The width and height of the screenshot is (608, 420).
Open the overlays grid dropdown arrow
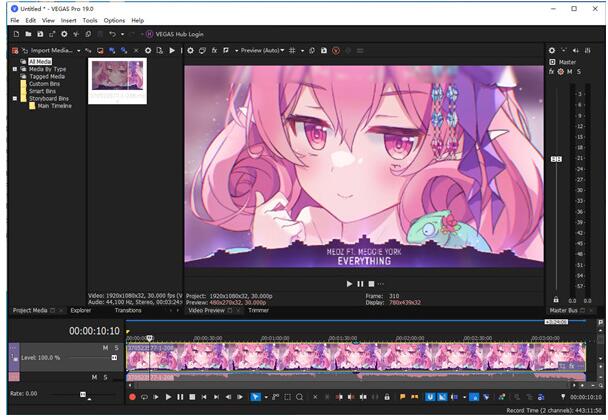point(302,50)
